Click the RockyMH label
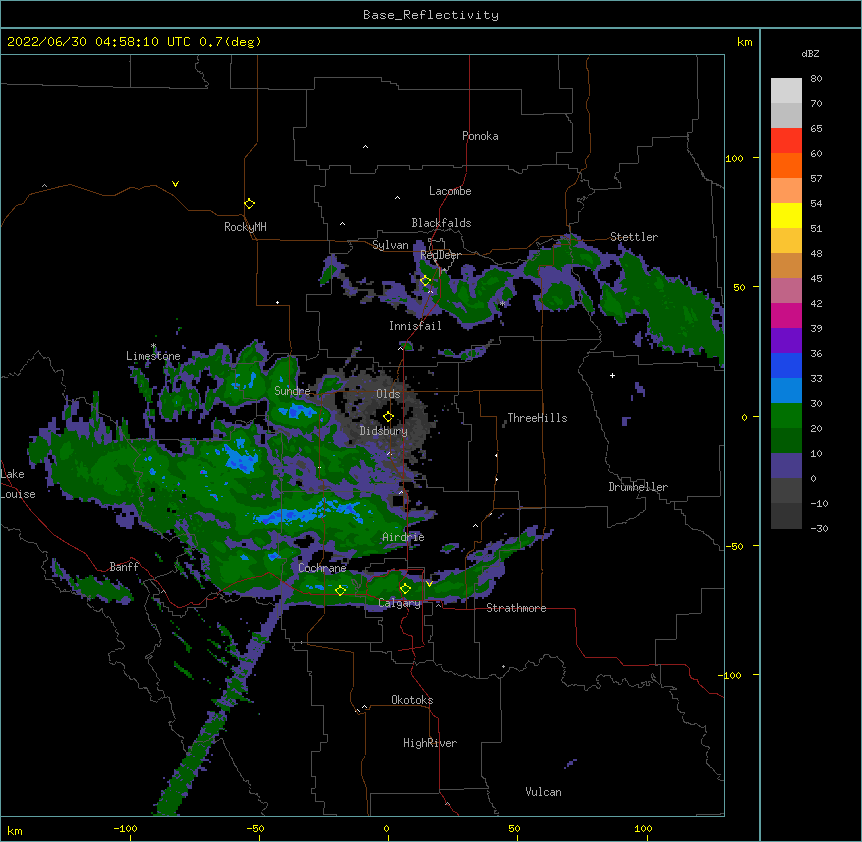This screenshot has width=862, height=842. pyautogui.click(x=245, y=227)
